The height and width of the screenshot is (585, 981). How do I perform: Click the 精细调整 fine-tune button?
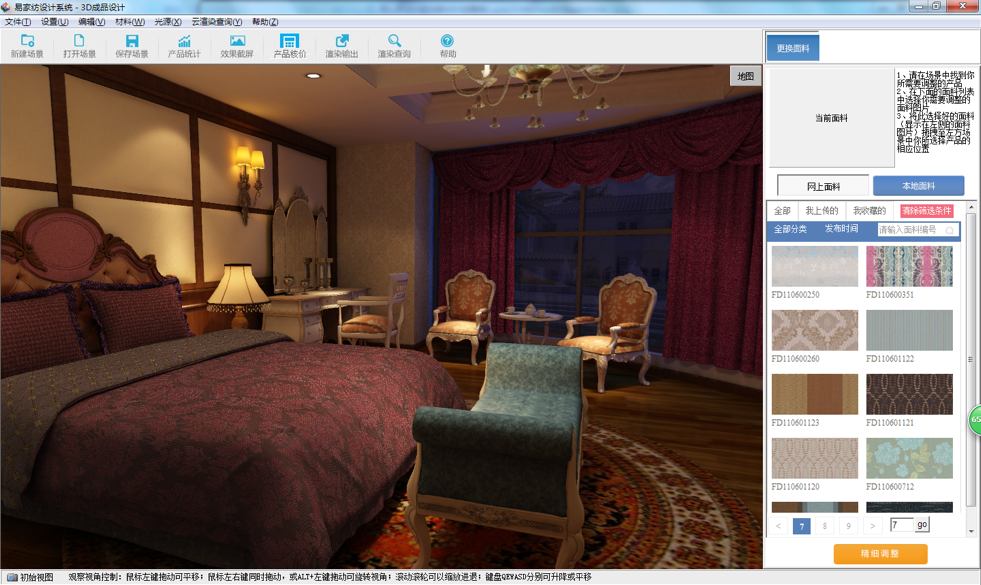(x=880, y=554)
